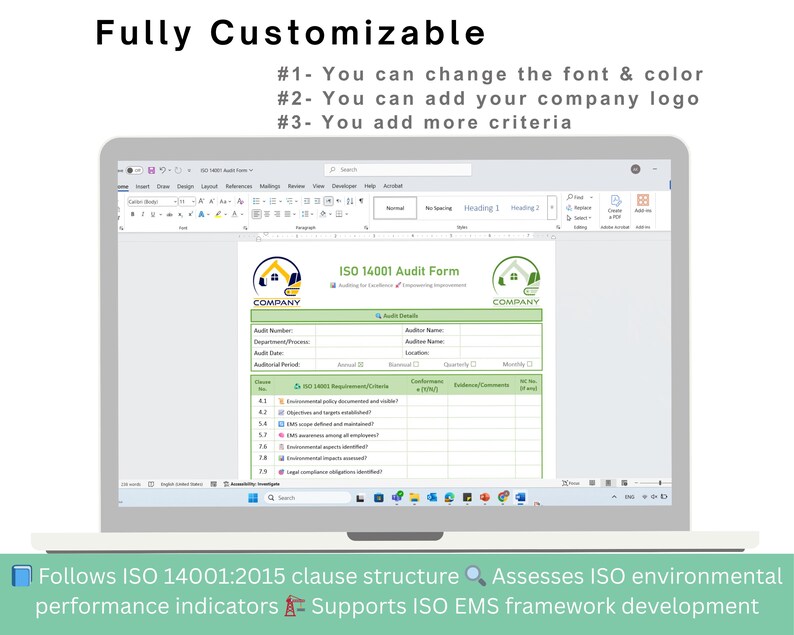Screen dimensions: 794x635
Task: Center the text
Action: (x=267, y=214)
